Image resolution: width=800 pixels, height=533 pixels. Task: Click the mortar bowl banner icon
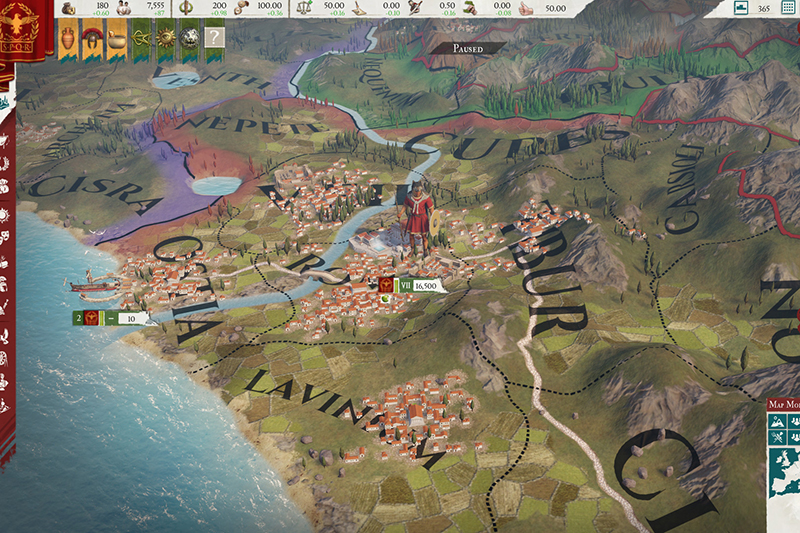point(117,39)
